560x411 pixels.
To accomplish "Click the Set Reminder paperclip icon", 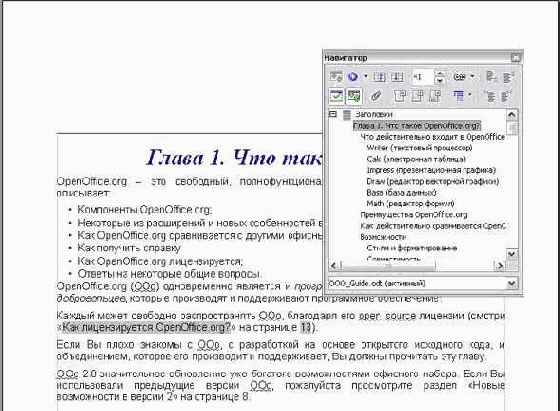I will pos(376,96).
